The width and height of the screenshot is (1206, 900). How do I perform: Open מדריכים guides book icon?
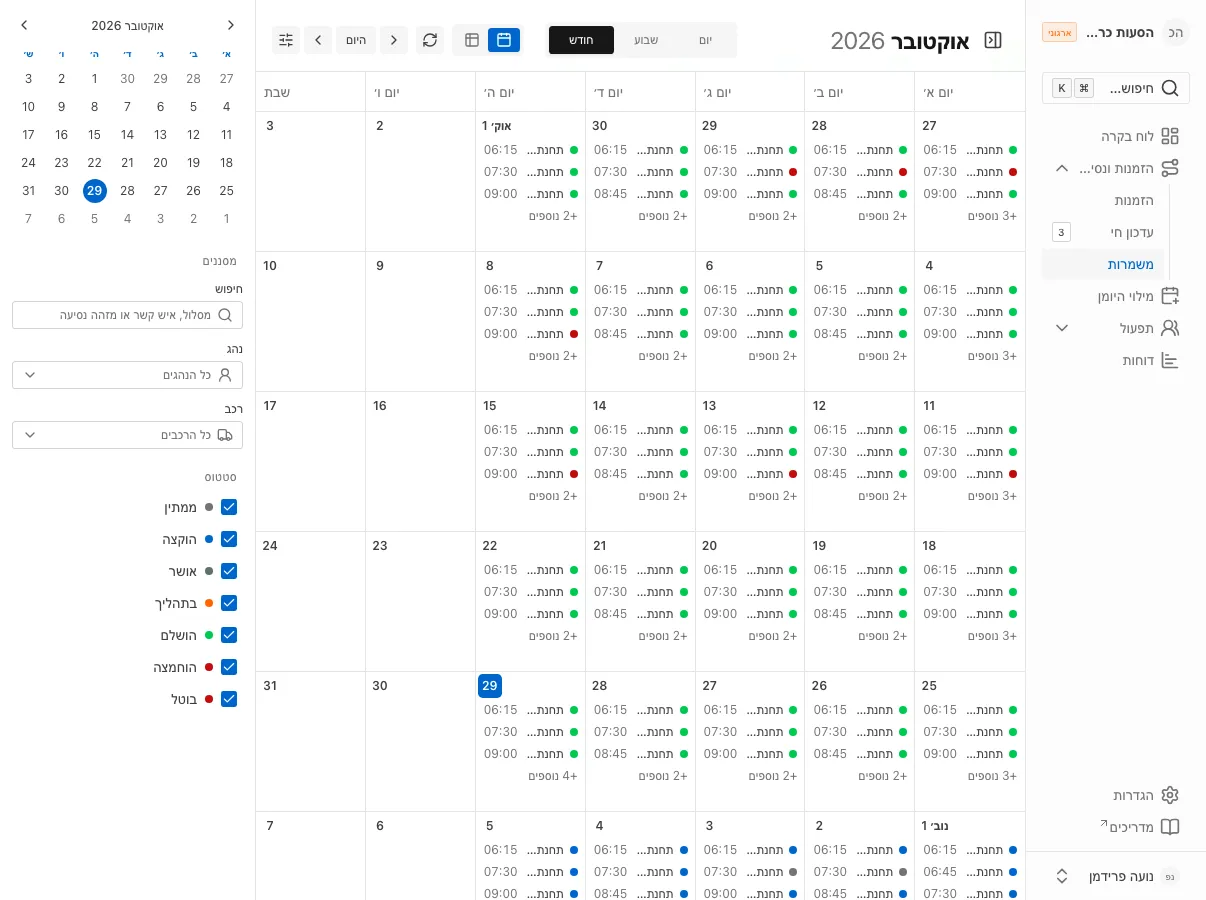coord(1169,827)
